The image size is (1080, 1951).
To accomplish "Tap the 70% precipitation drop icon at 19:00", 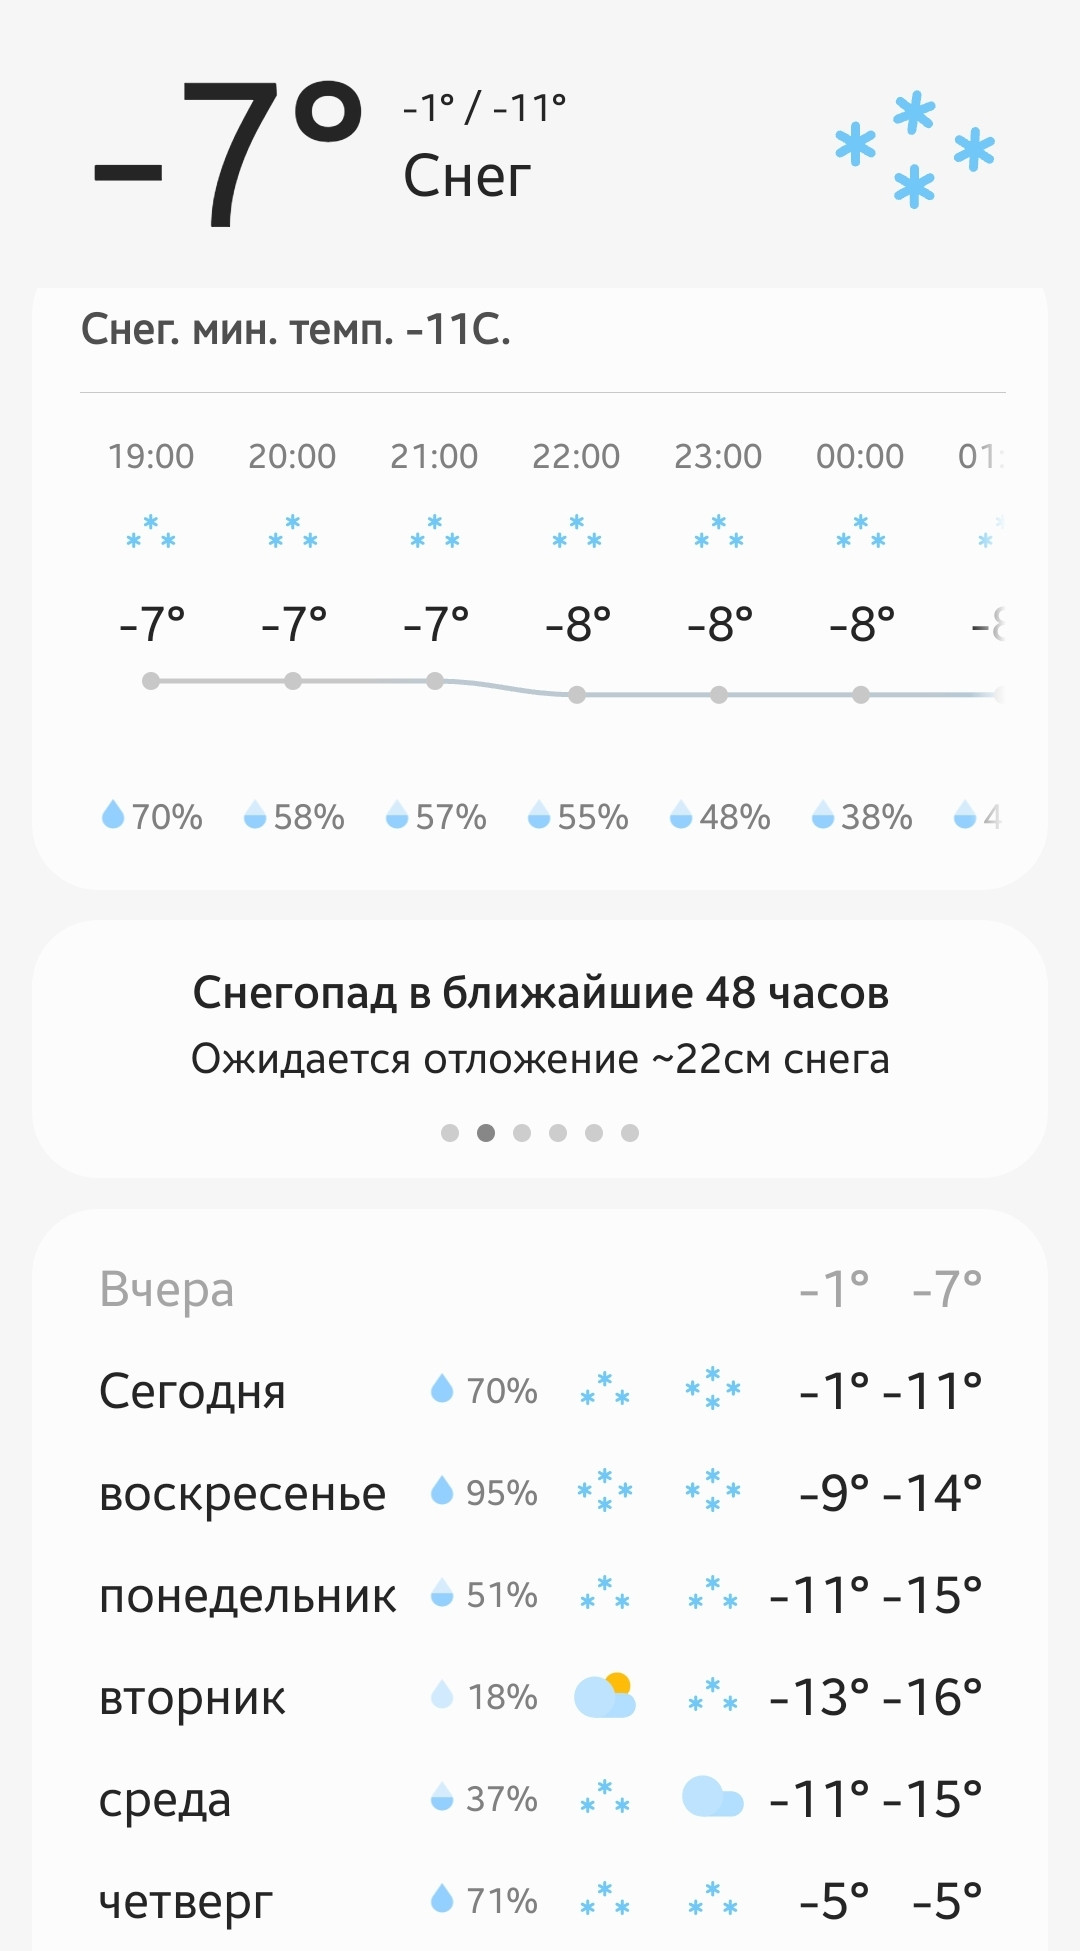I will click(113, 815).
